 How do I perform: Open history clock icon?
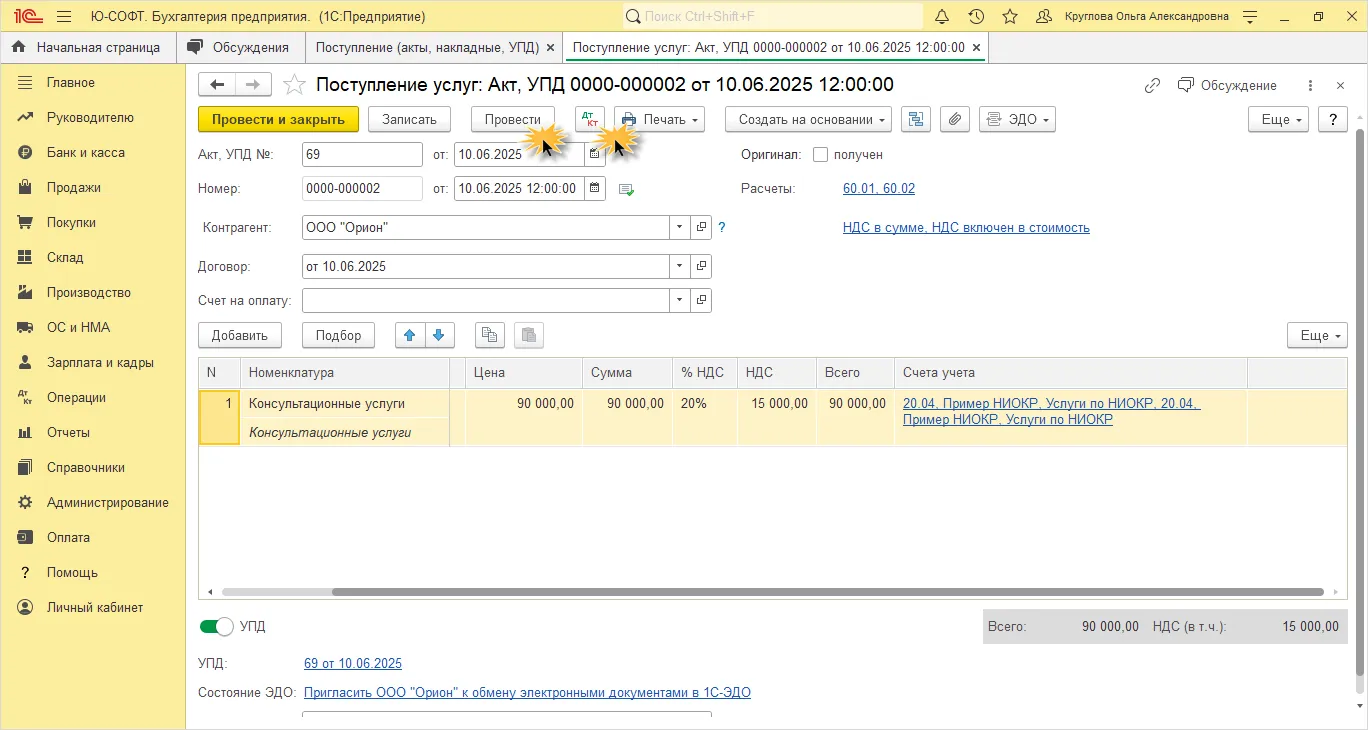coord(976,16)
